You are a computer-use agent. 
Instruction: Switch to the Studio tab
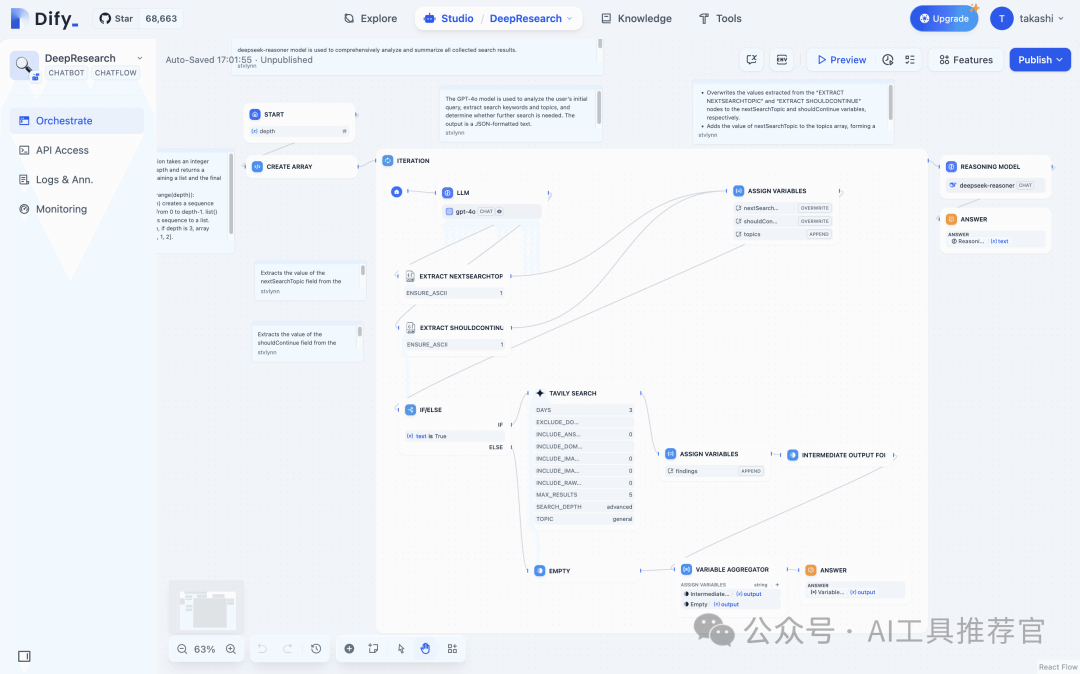[x=448, y=19]
